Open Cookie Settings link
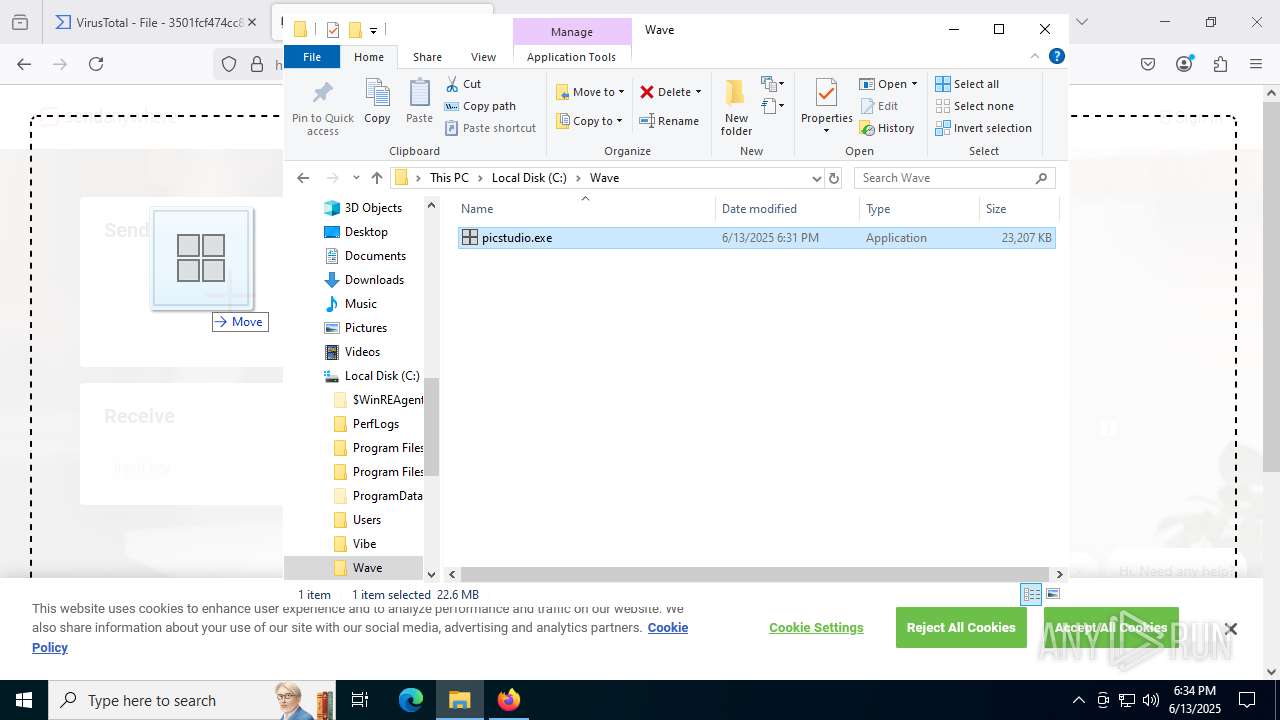 pyautogui.click(x=816, y=628)
